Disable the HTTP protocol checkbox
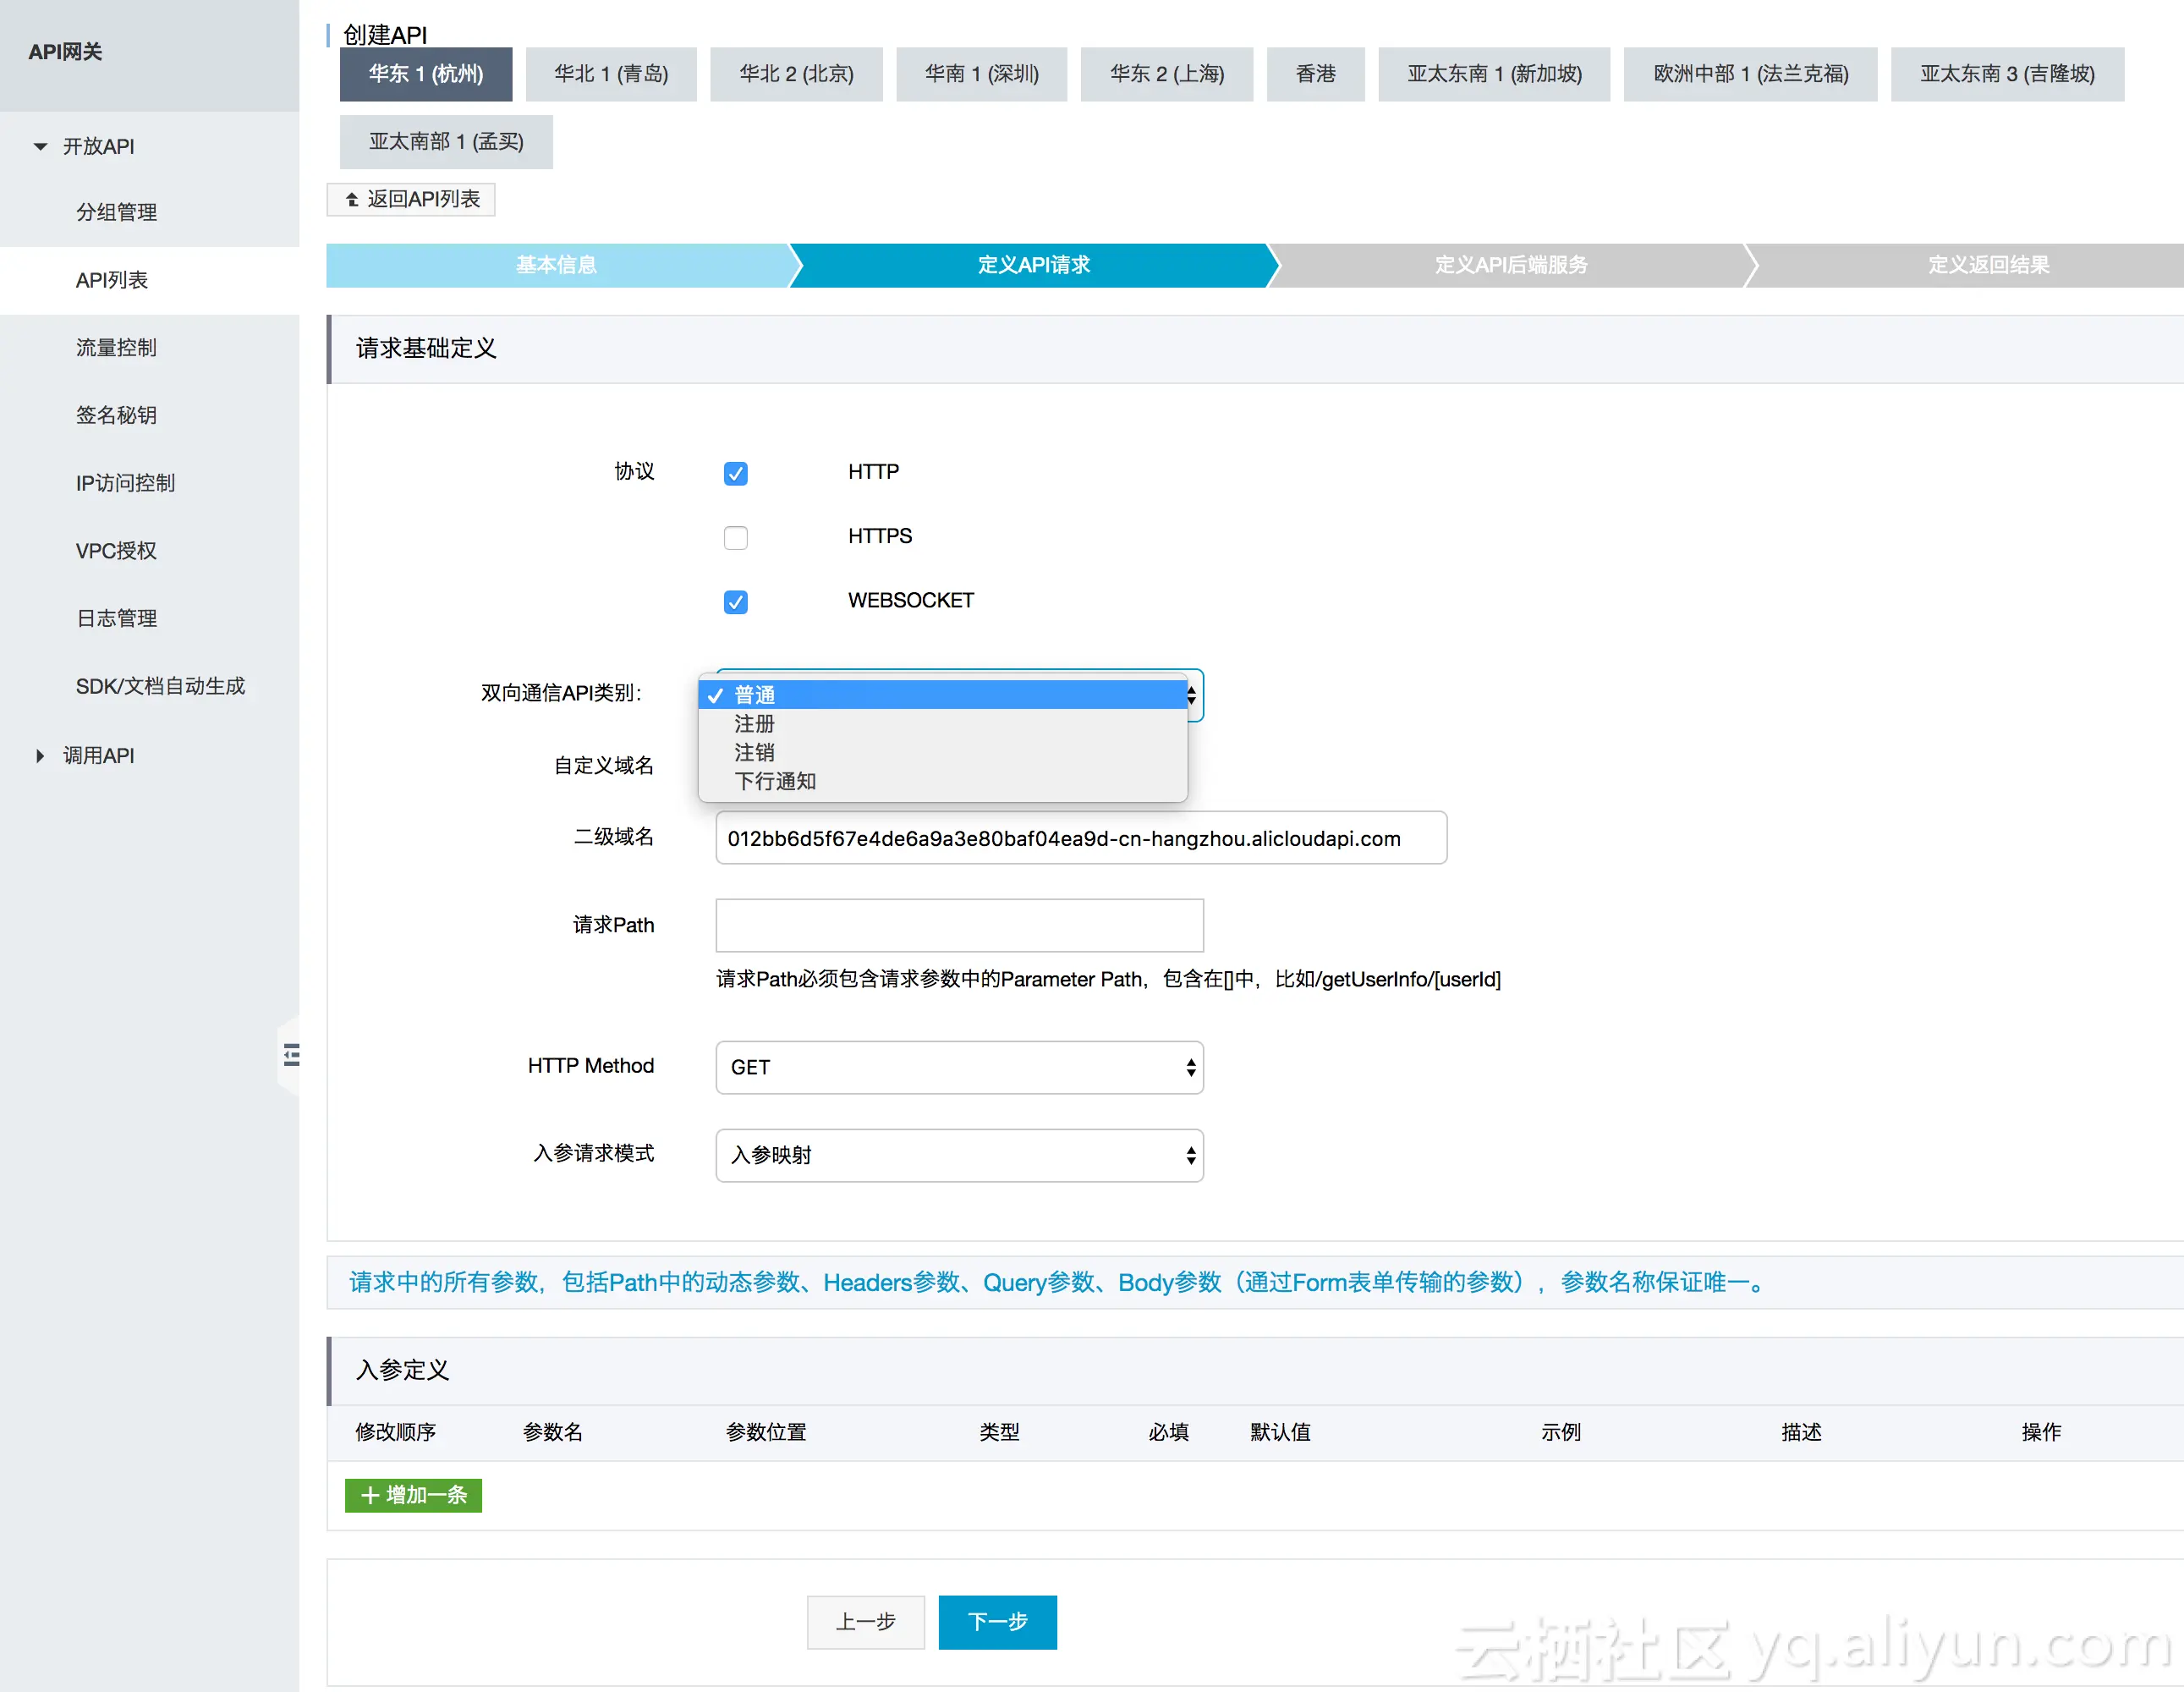Viewport: 2184px width, 1692px height. click(x=735, y=473)
